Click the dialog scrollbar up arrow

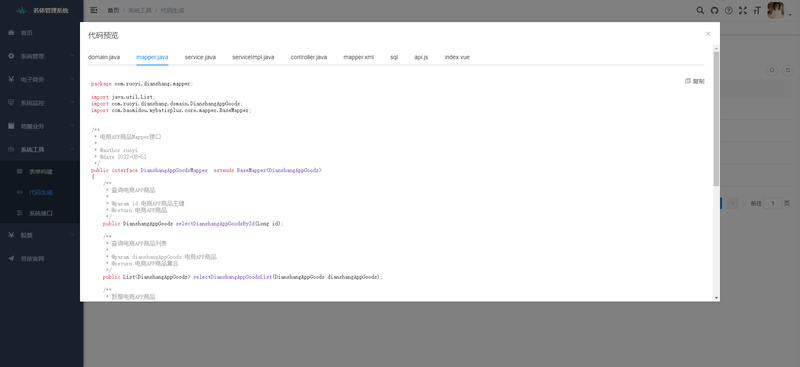(x=716, y=47)
